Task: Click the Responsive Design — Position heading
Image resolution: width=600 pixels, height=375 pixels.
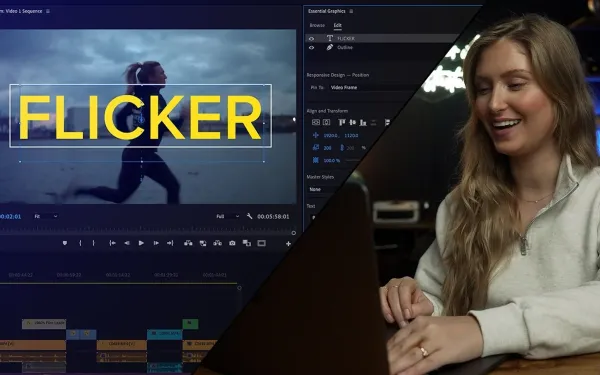Action: tap(338, 75)
